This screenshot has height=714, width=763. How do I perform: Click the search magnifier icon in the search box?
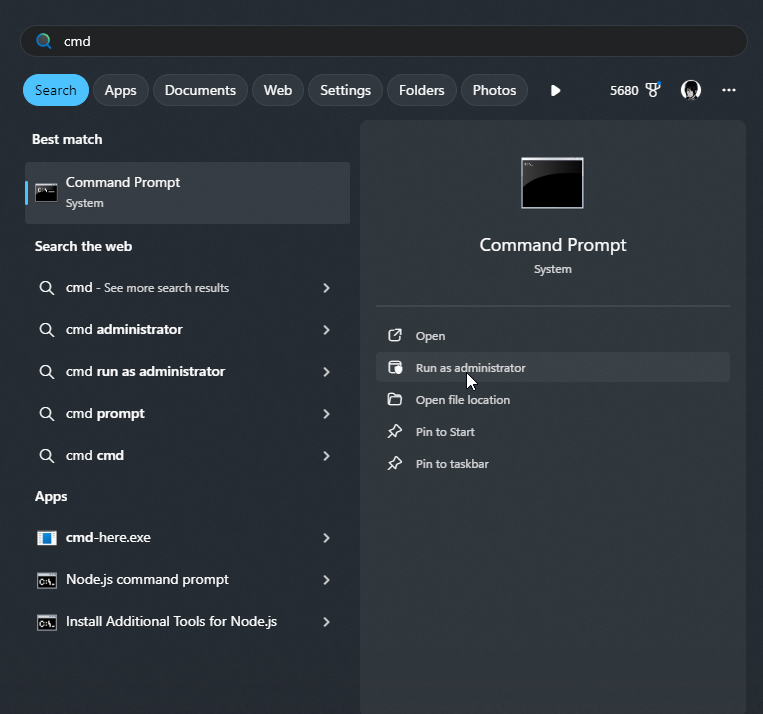pos(44,41)
